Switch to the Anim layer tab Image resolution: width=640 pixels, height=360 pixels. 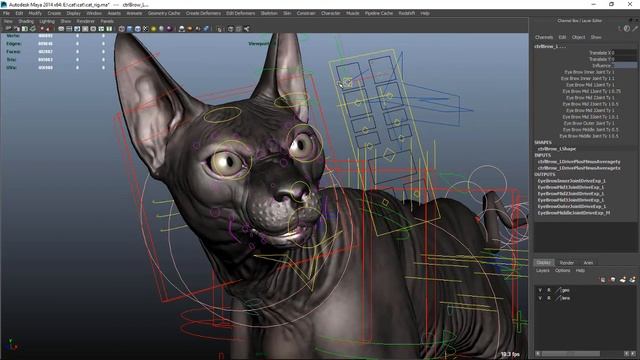tap(588, 262)
